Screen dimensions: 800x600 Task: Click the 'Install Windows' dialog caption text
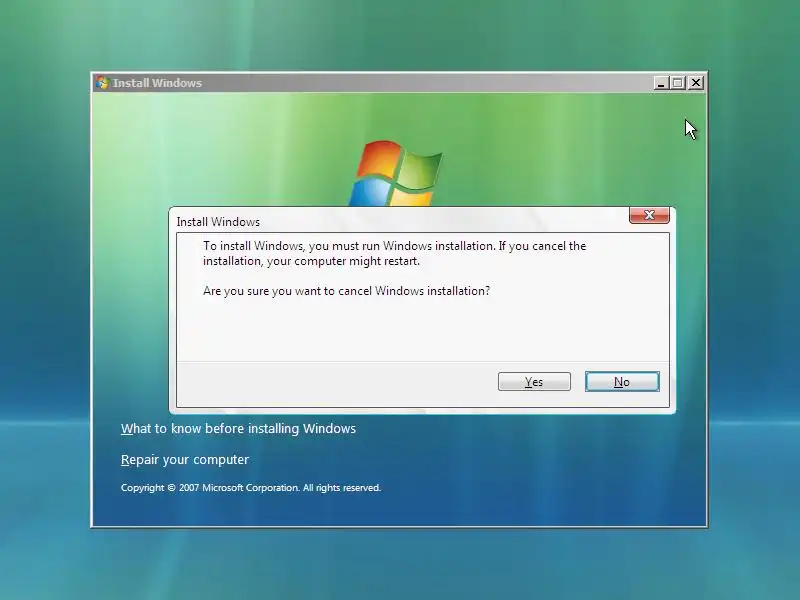[x=218, y=222]
